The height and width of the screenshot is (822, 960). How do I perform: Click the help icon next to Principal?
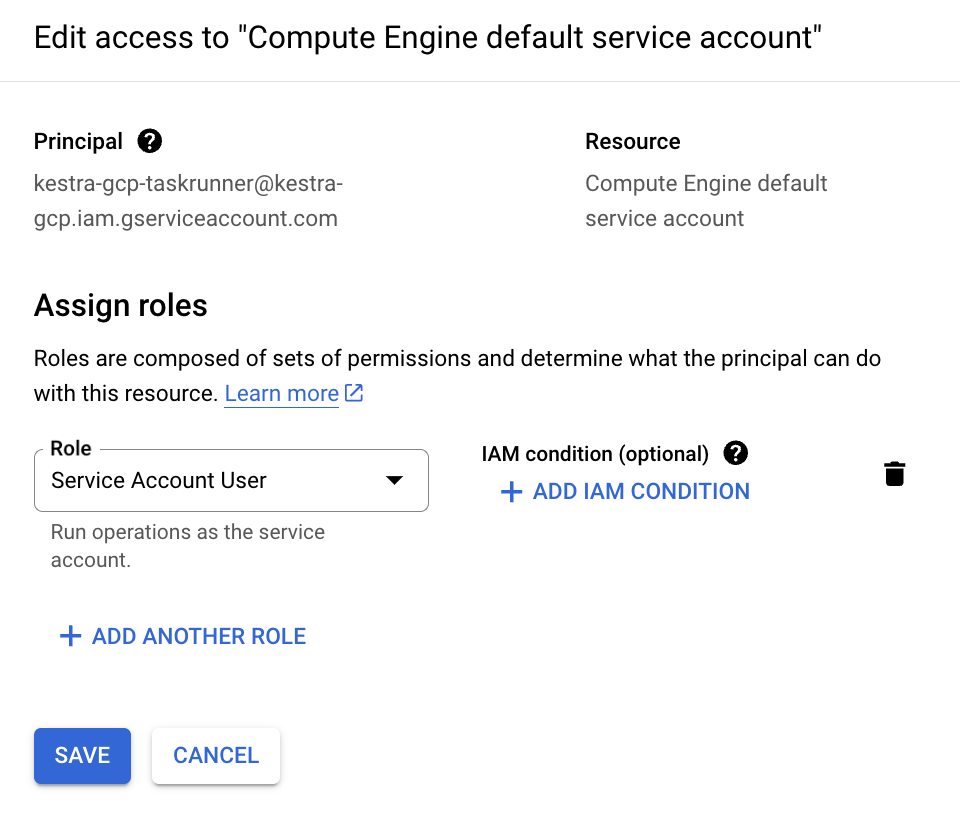[x=150, y=142]
